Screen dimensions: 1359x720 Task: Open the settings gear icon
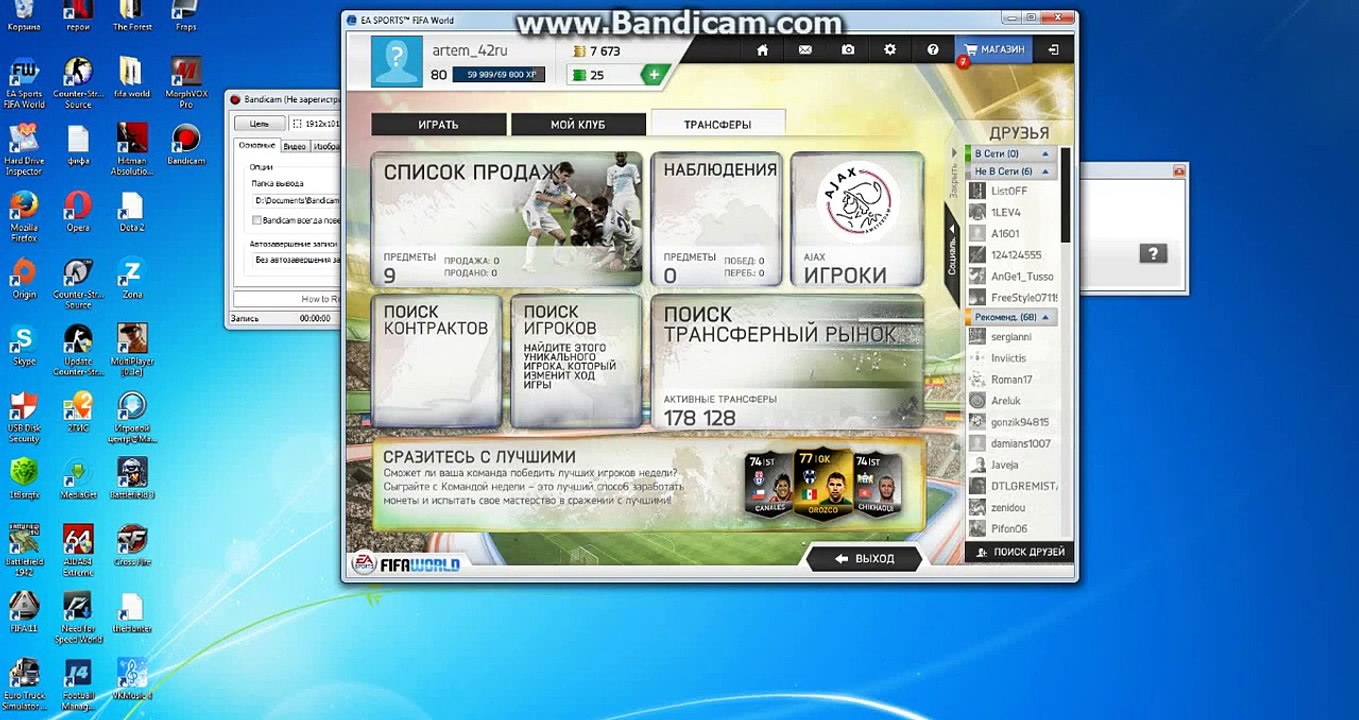click(x=890, y=49)
